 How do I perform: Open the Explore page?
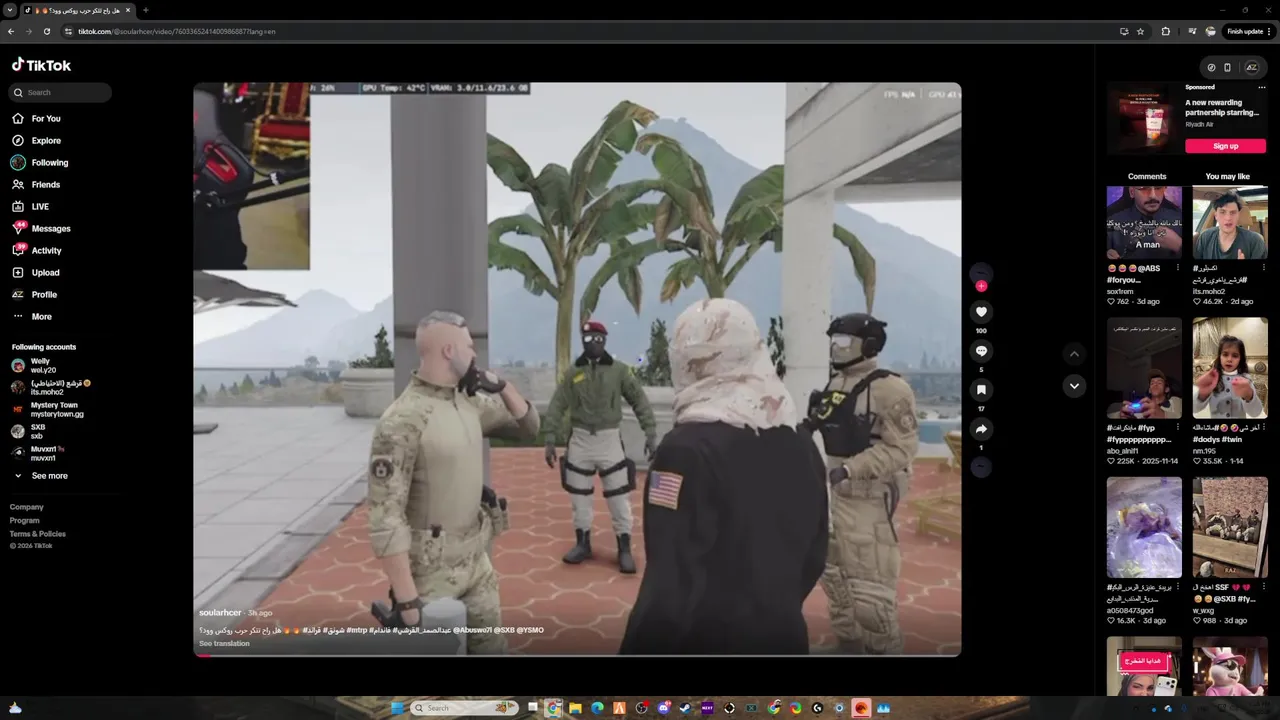36,141
